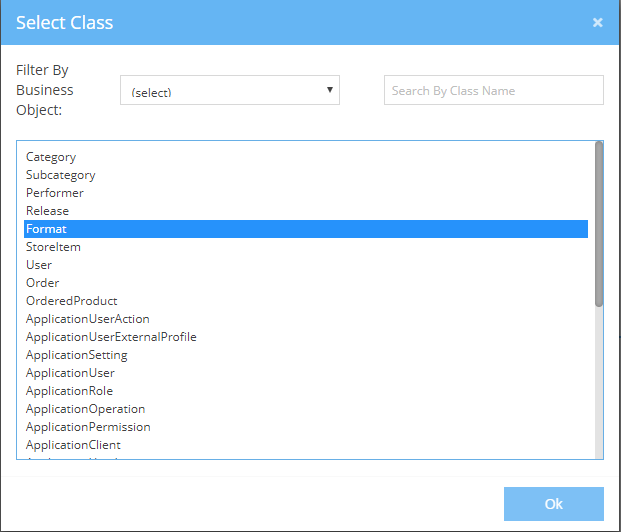The width and height of the screenshot is (621, 532).
Task: Pick Order from the class list
Action: (x=43, y=283)
